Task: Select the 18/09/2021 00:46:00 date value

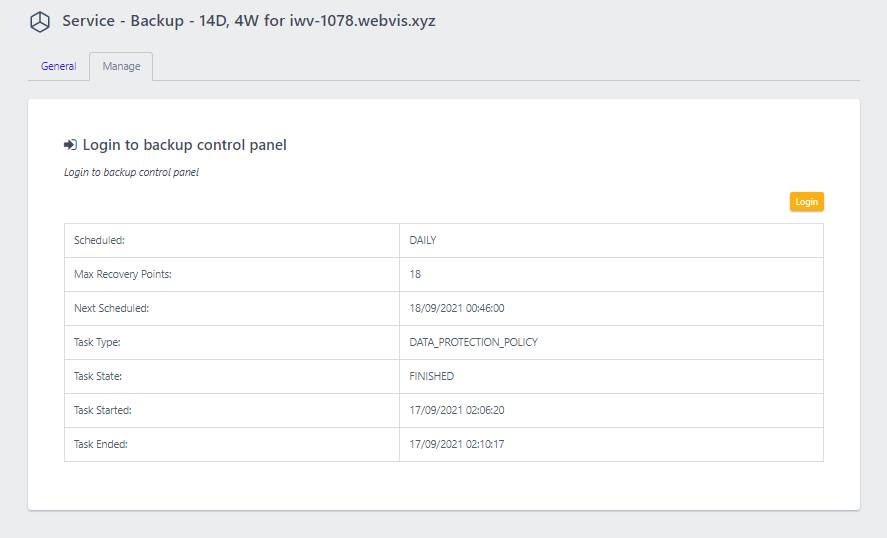Action: click(457, 308)
